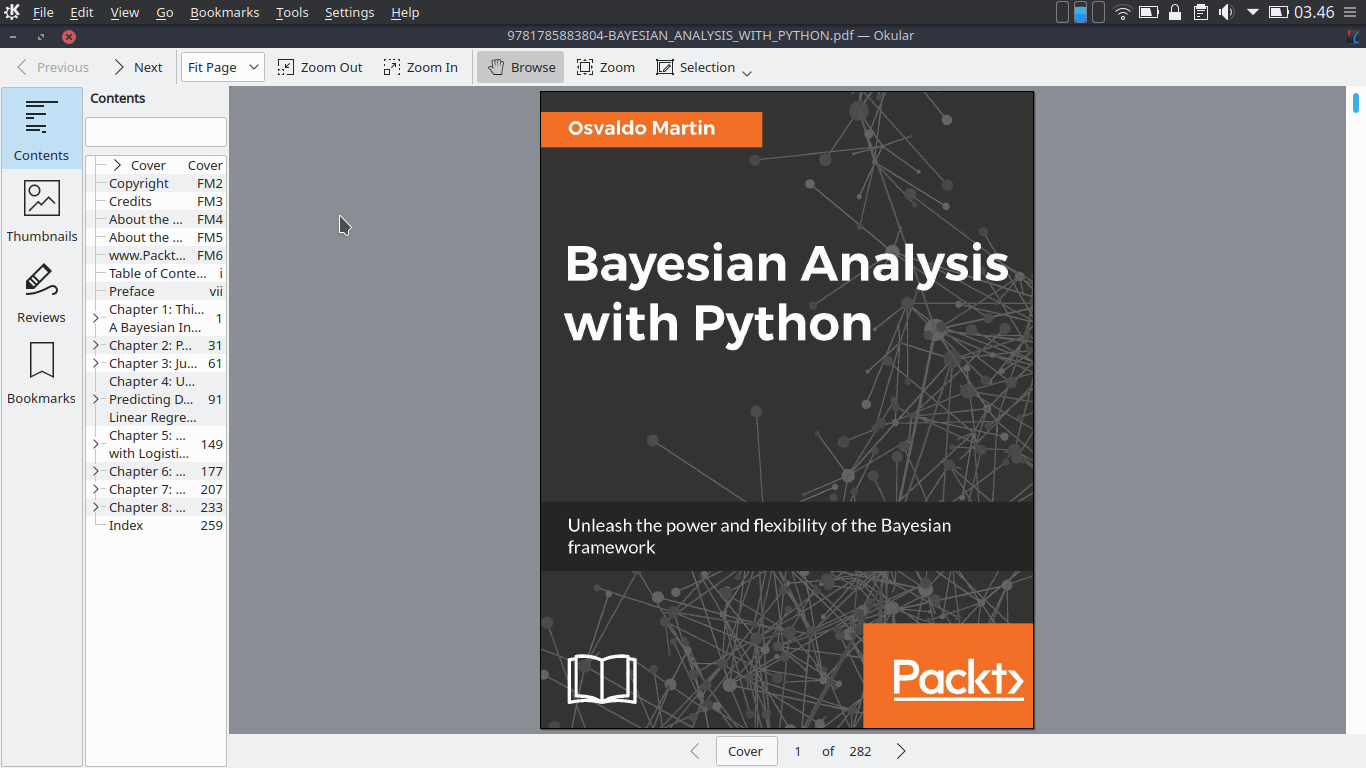The image size is (1366, 768).
Task: Open the Settings menu
Action: coord(350,12)
